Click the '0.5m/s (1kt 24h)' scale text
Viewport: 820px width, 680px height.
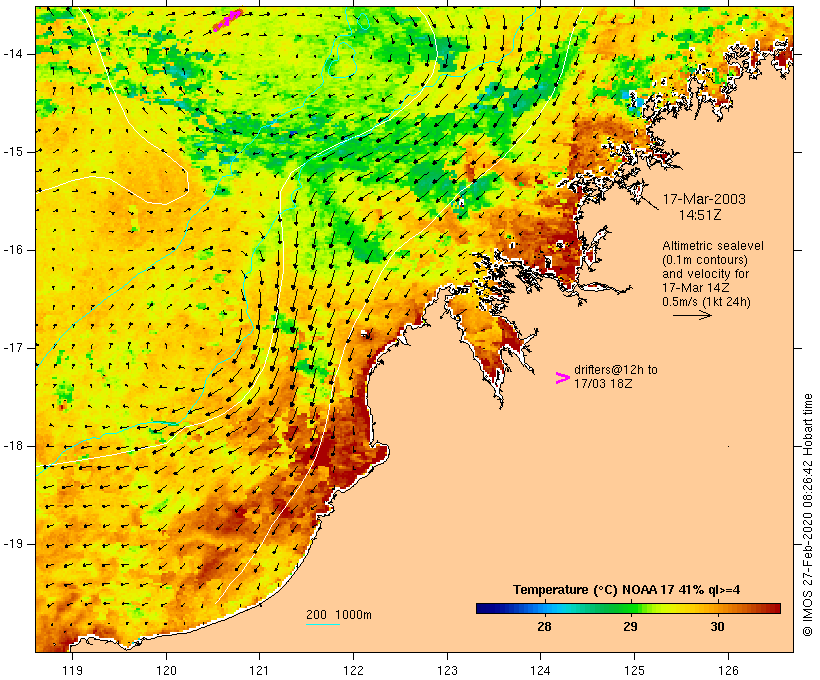click(706, 302)
